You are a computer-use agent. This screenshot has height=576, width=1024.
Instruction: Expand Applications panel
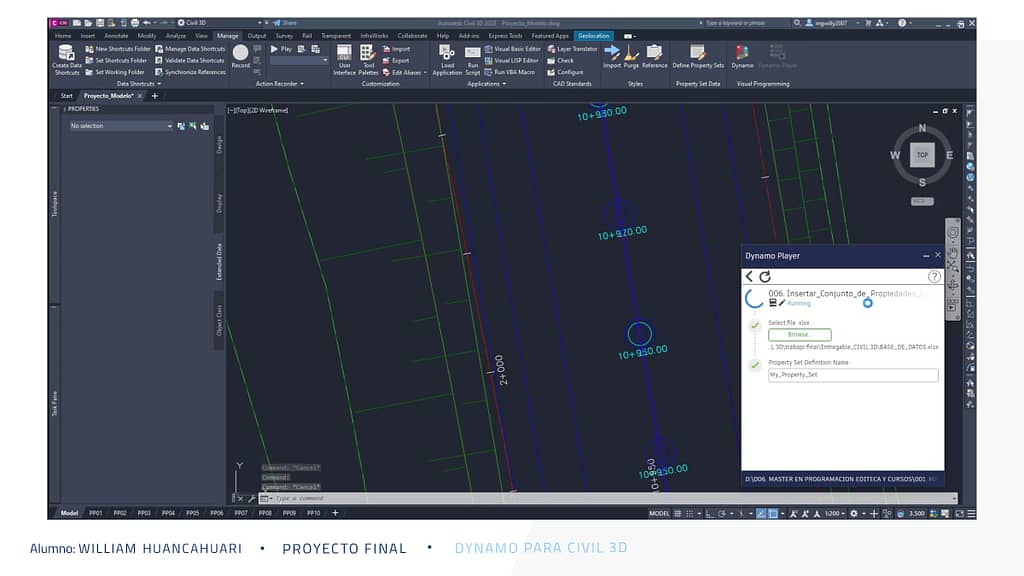[x=487, y=84]
